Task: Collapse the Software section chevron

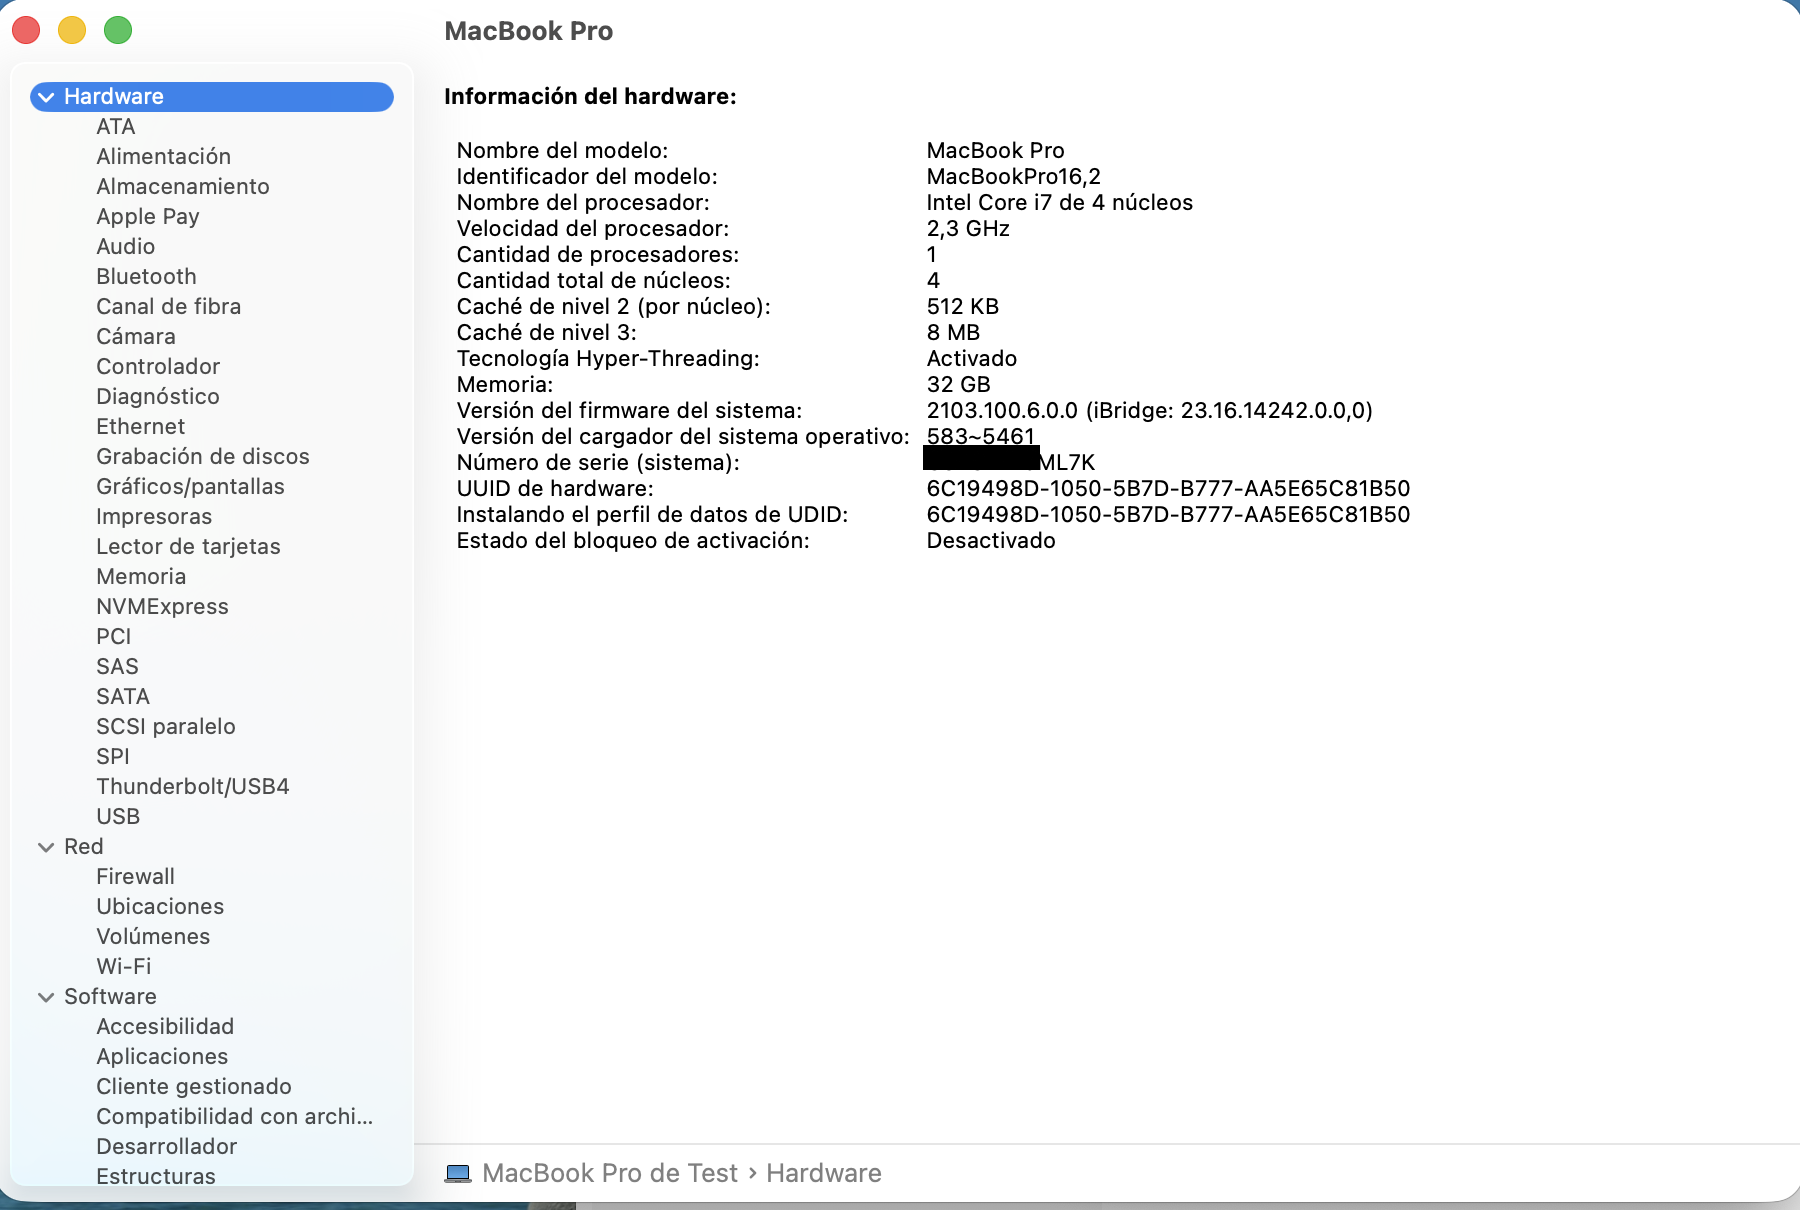Action: tap(46, 997)
